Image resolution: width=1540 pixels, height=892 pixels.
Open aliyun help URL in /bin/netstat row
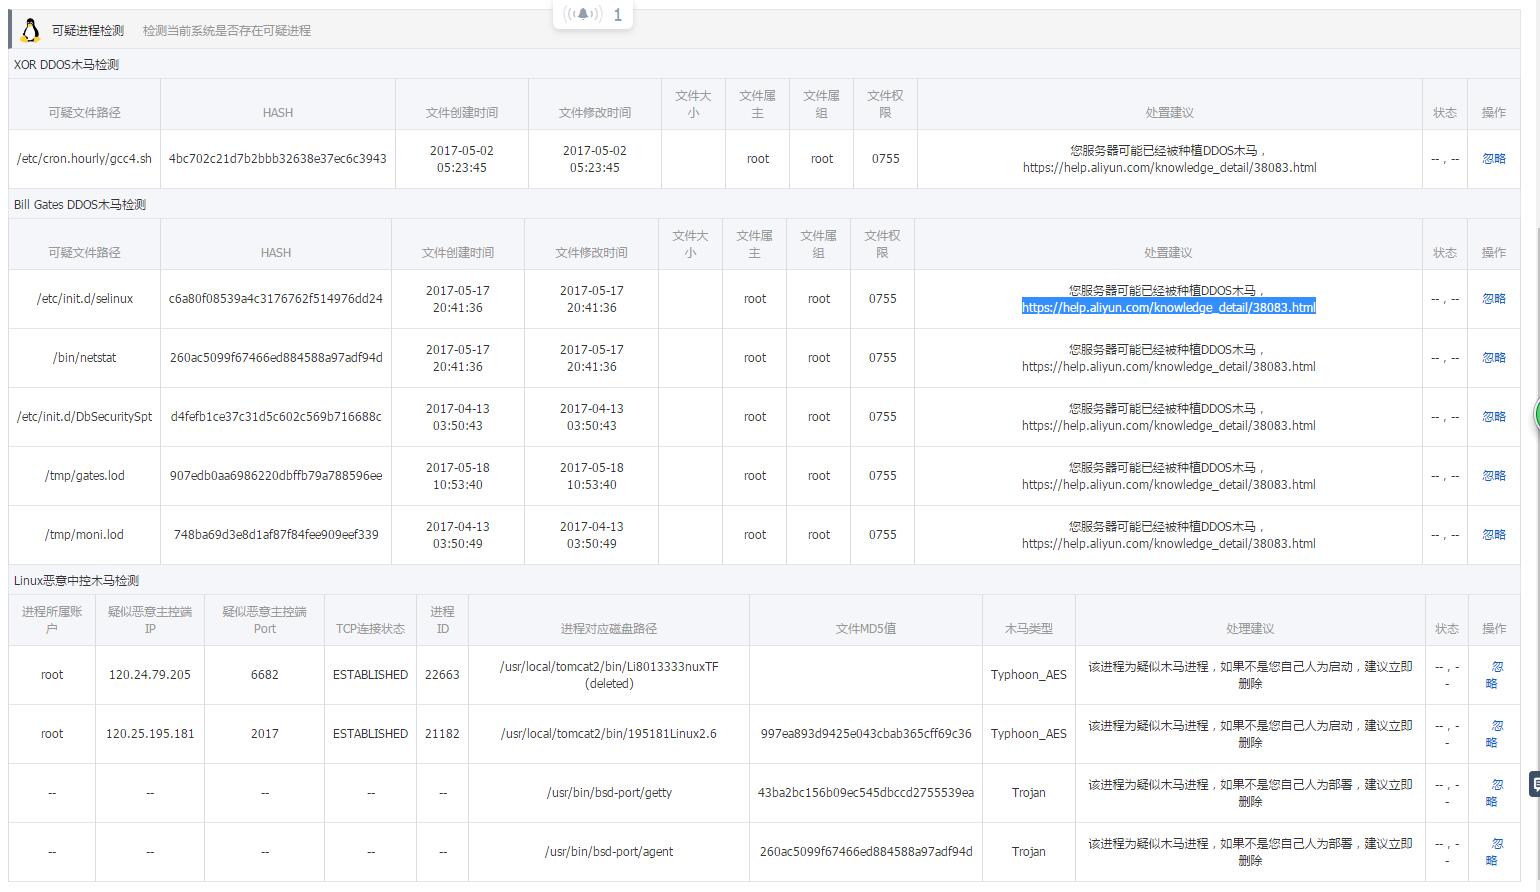click(1168, 367)
